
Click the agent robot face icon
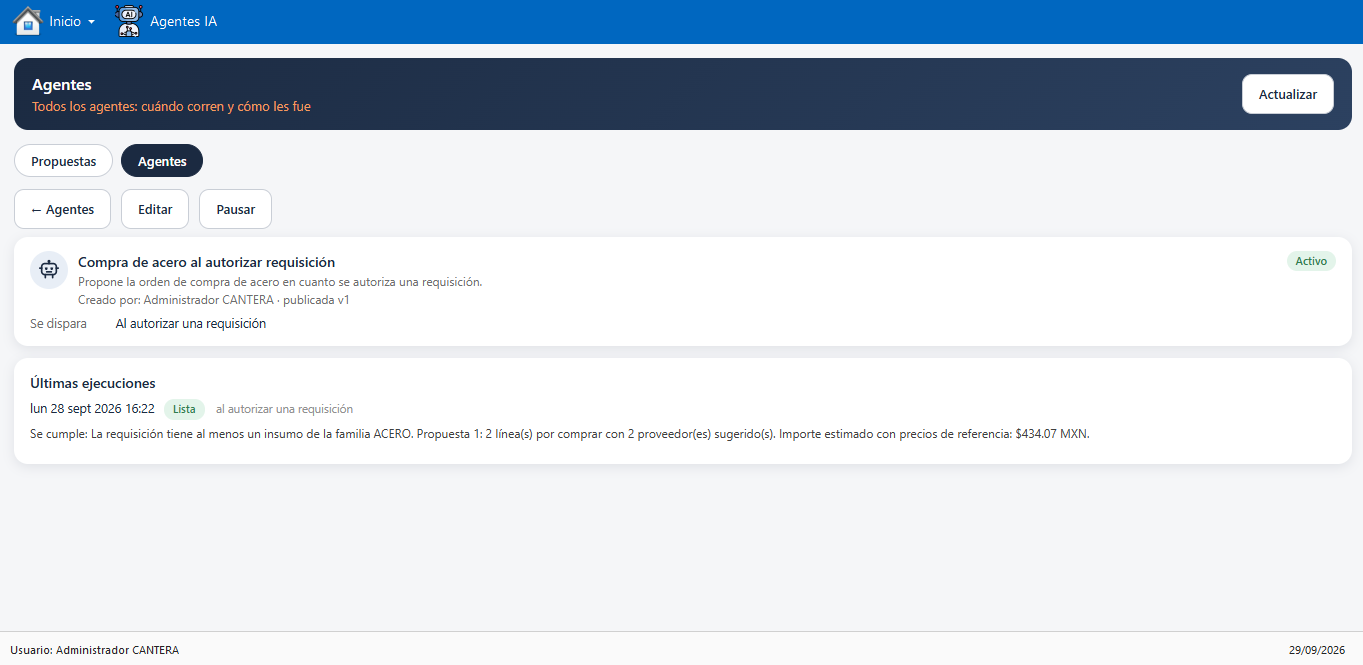[49, 270]
